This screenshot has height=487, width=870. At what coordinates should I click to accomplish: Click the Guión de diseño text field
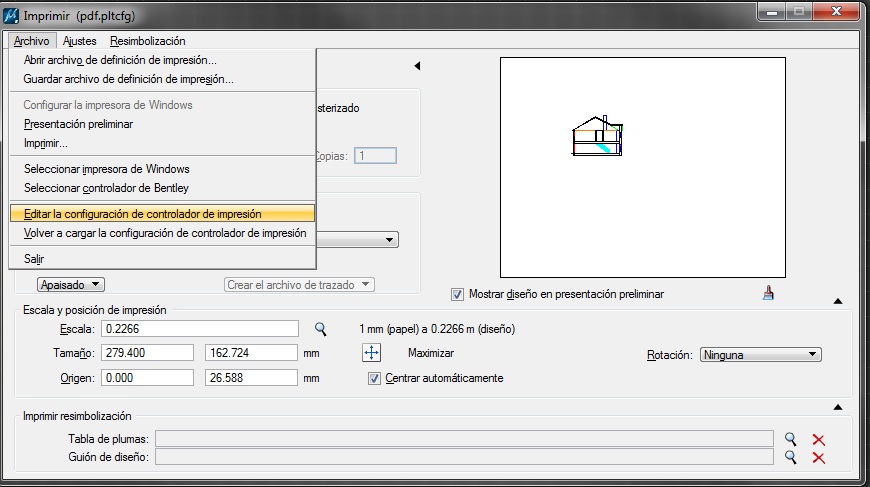pos(464,457)
